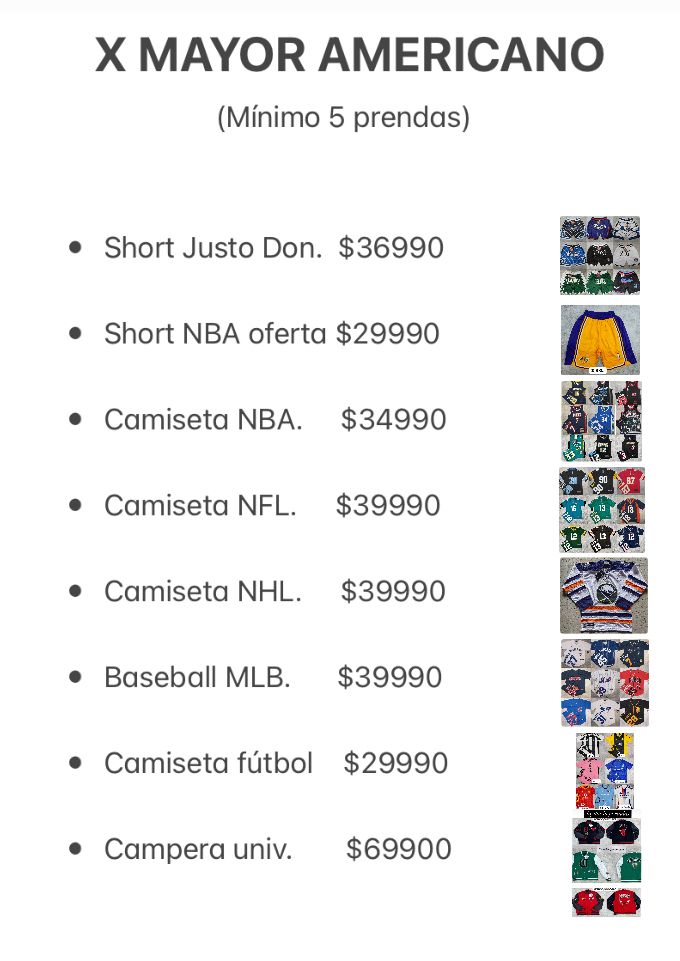This screenshot has height=961, width=680.
Task: Click the X MAYOR AMERICANO heading
Action: [349, 55]
